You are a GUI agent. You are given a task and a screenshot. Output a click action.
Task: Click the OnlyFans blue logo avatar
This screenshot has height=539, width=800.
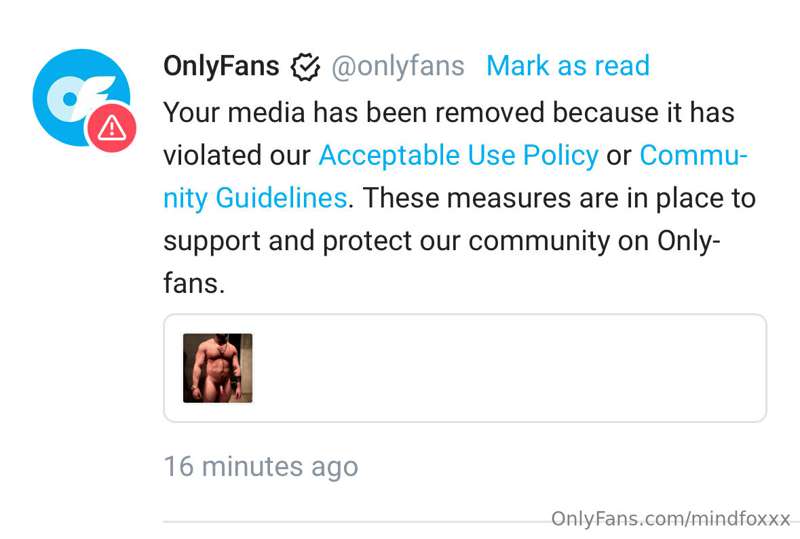[x=81, y=97]
